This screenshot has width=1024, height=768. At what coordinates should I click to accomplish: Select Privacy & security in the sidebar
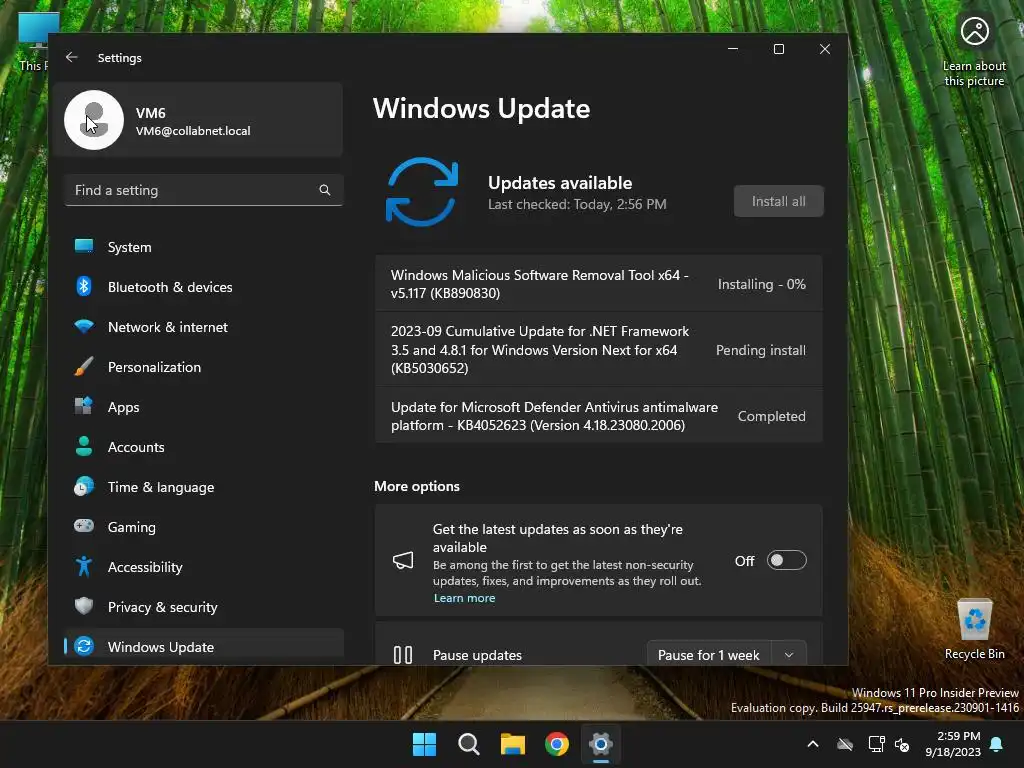pyautogui.click(x=204, y=607)
